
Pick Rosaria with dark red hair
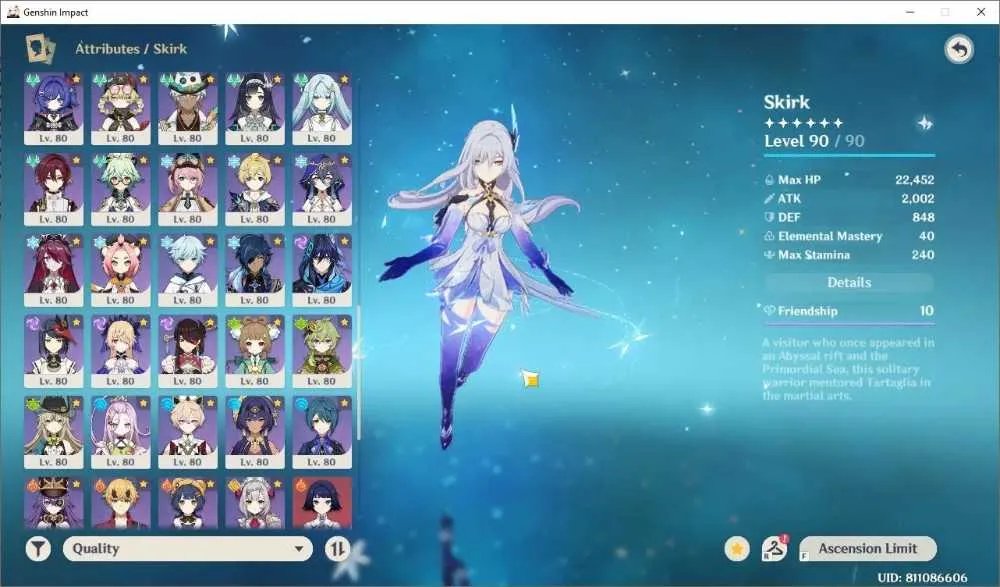click(54, 271)
